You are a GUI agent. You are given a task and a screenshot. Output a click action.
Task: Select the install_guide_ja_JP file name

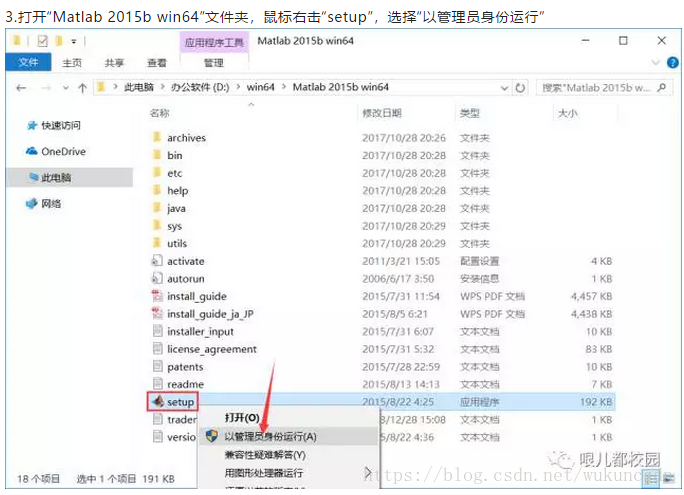pos(210,314)
